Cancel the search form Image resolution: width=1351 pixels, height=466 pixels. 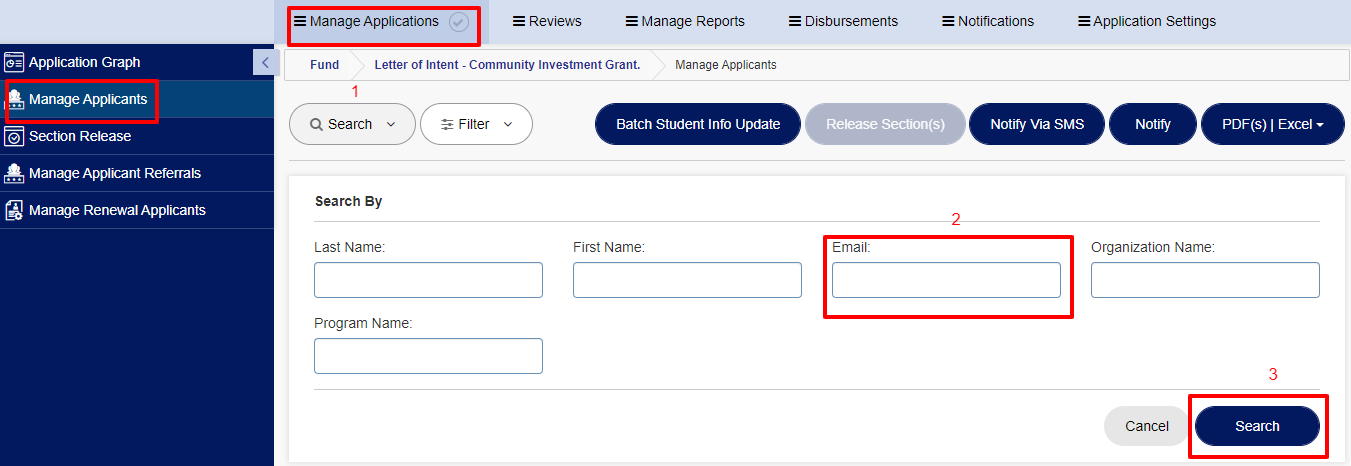point(1147,426)
